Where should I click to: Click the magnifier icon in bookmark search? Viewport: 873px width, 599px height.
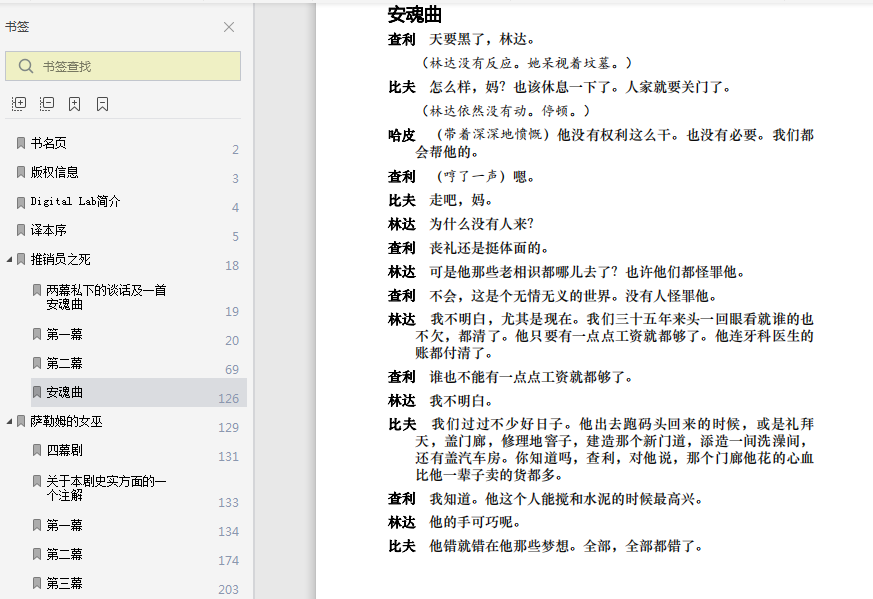click(x=26, y=66)
